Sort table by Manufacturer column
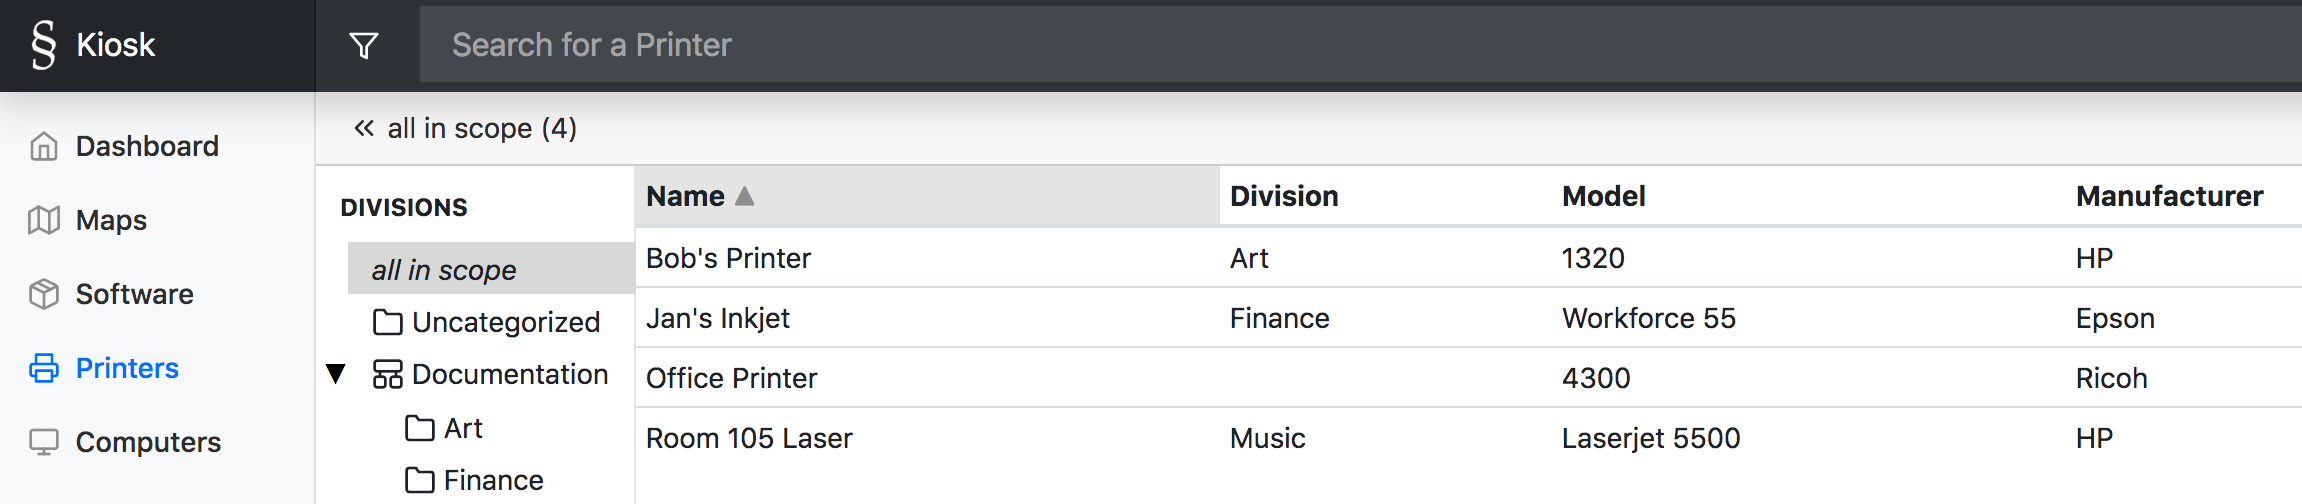Viewport: 2302px width, 504px height. click(x=2169, y=196)
